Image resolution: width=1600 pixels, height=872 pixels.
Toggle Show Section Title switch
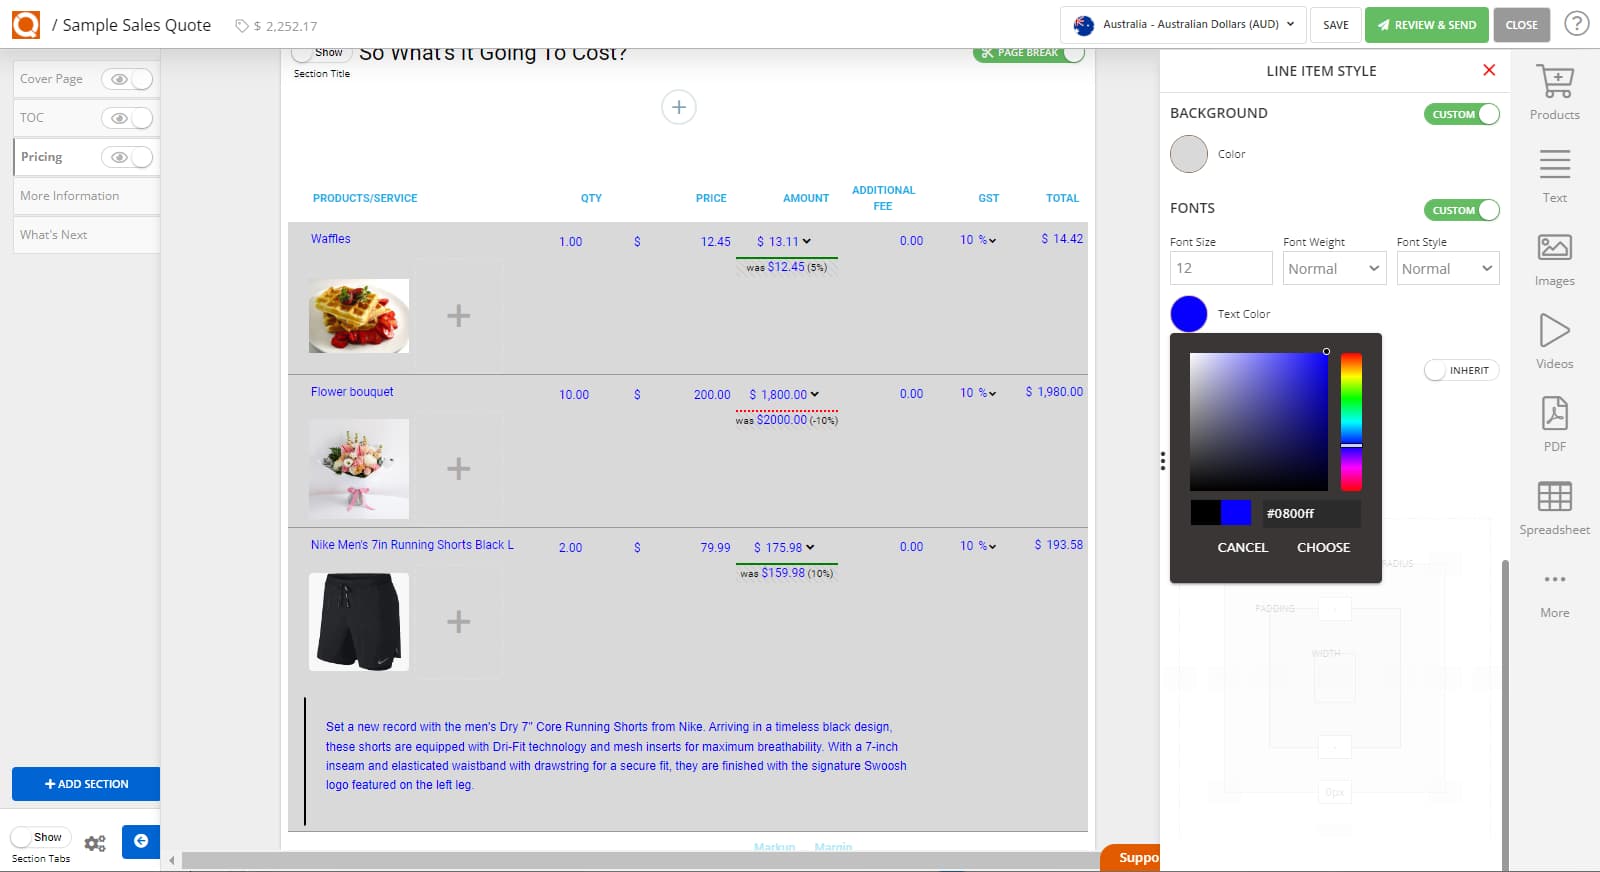320,54
